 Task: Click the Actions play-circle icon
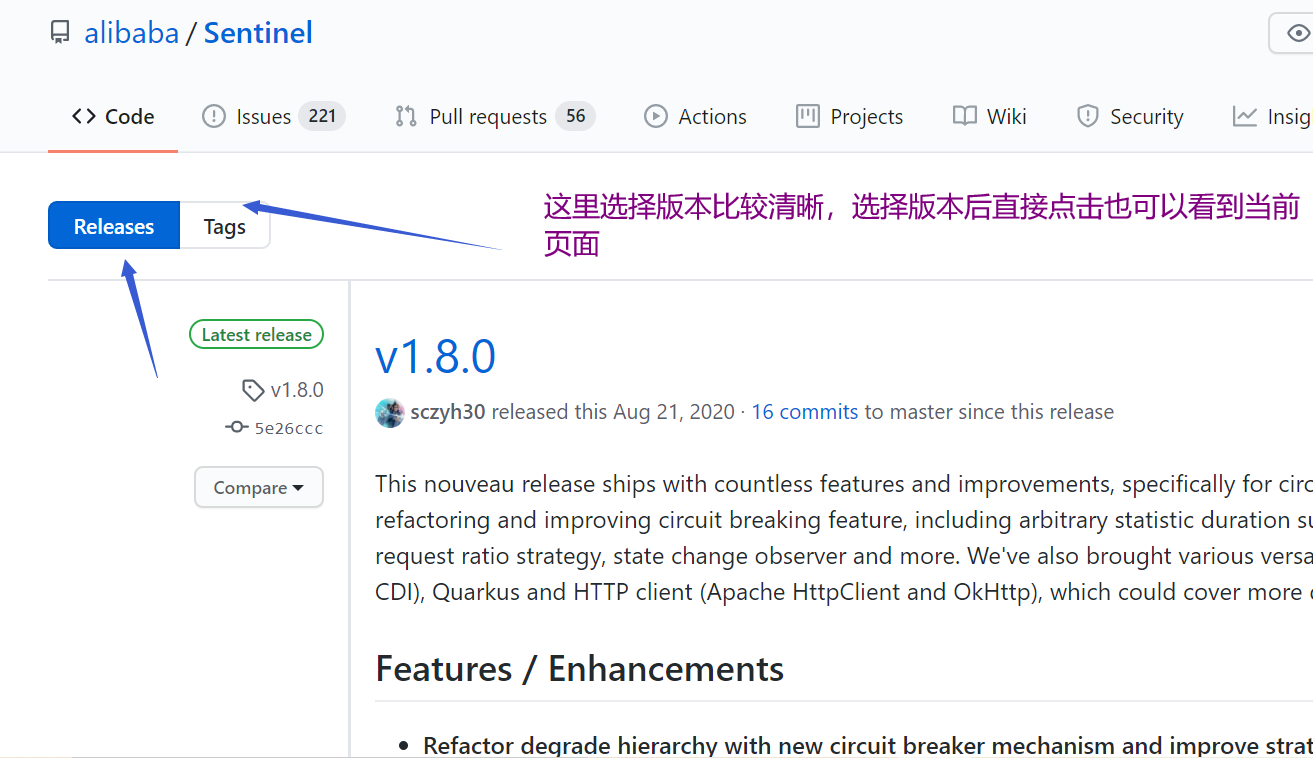tap(655, 116)
